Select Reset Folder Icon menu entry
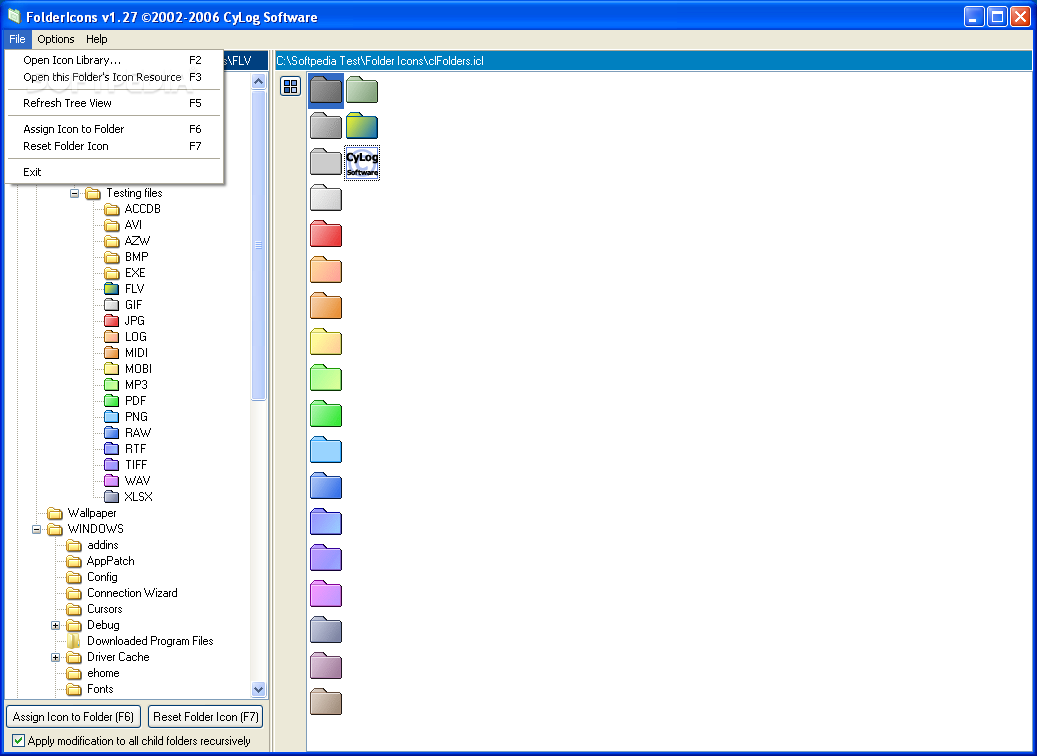This screenshot has height=756, width=1037. (x=114, y=146)
